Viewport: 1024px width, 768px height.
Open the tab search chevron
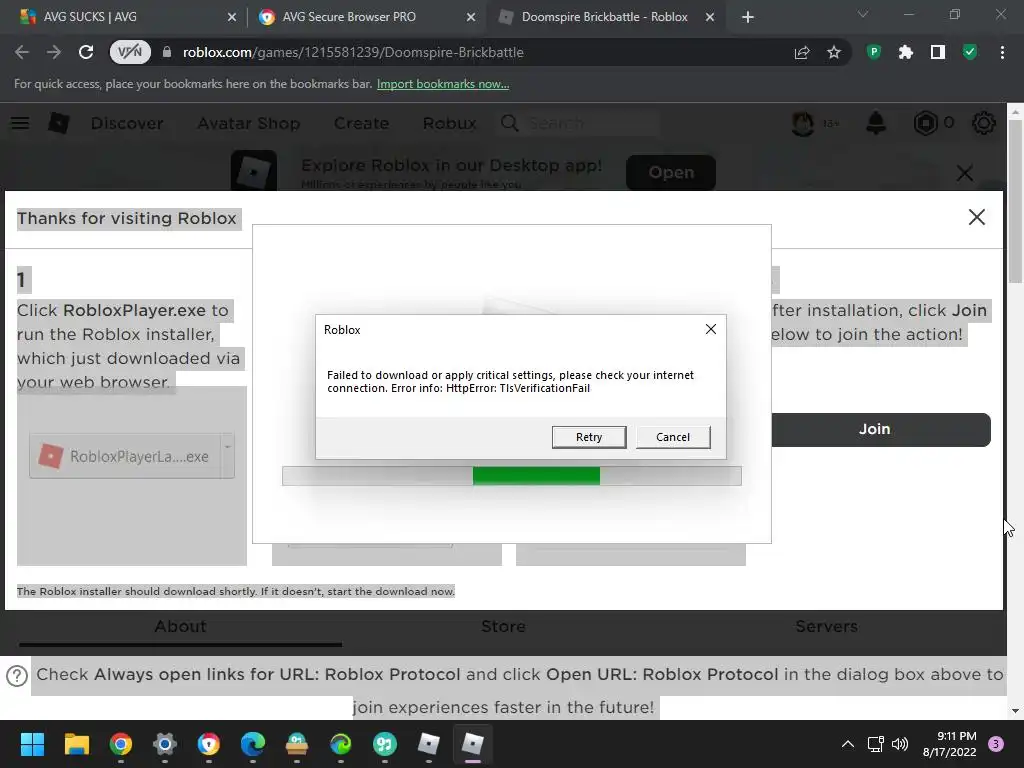[863, 14]
